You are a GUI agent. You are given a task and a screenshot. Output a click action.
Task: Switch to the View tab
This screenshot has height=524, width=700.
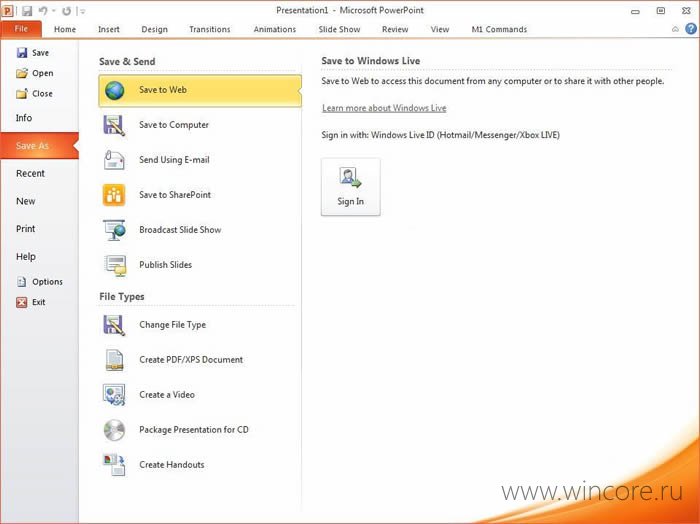(440, 29)
